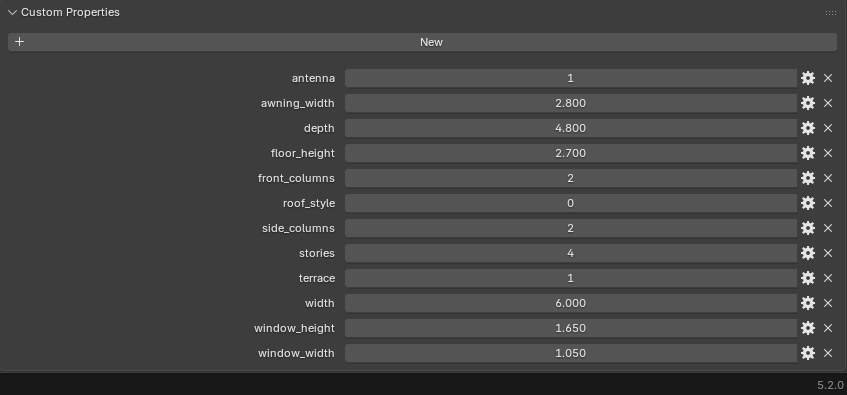Remove the stories custom property
847x395 pixels.
[x=828, y=253]
